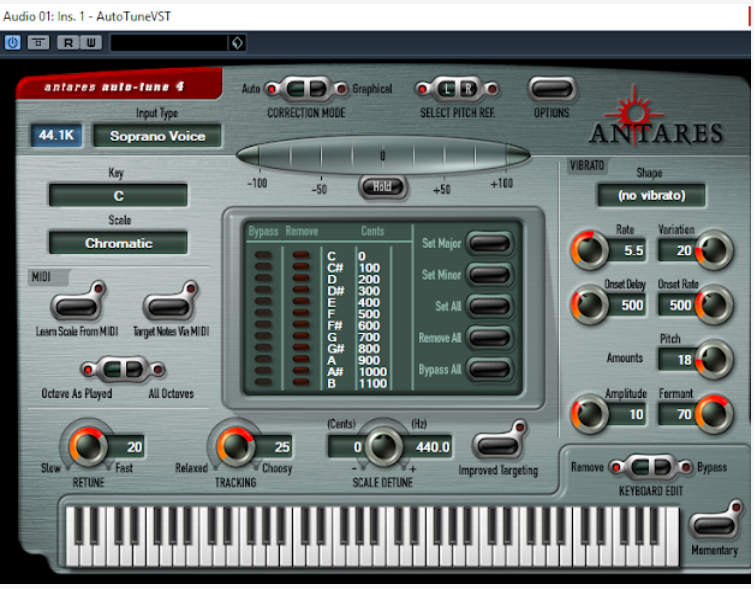
Task: Open the Scale dropdown showing Chromatic
Action: (118, 243)
